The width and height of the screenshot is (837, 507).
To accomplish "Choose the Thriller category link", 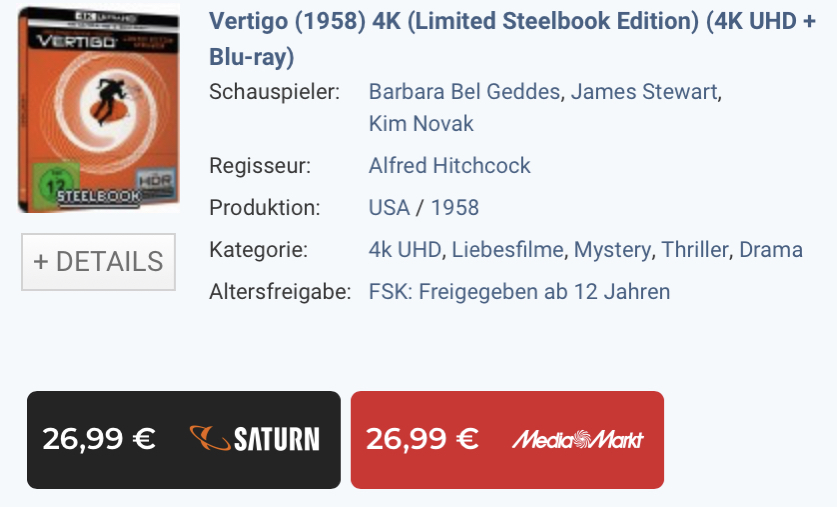I will (694, 250).
